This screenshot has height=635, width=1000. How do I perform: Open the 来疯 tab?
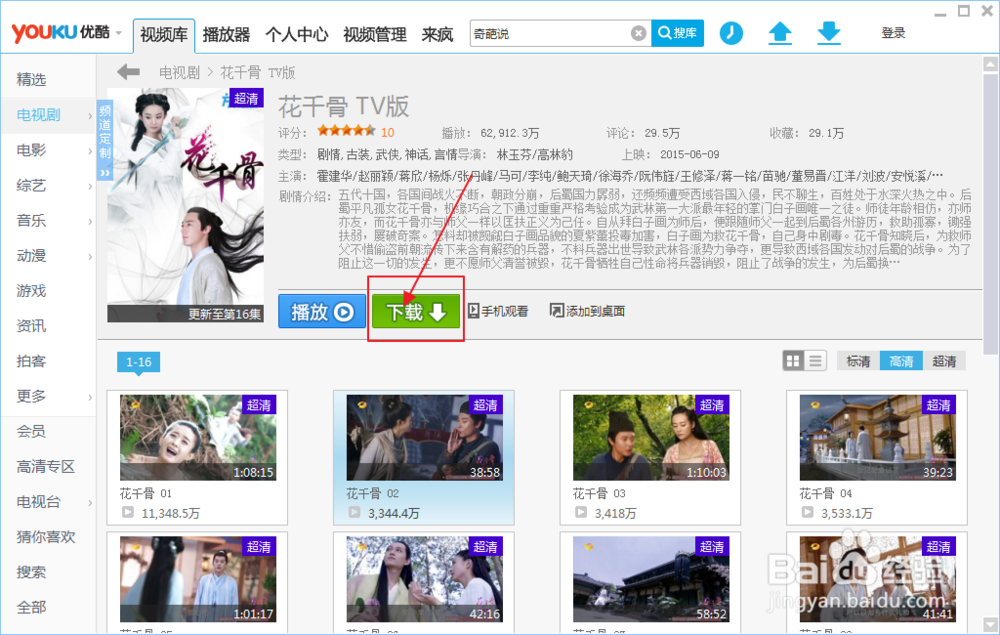pyautogui.click(x=438, y=34)
